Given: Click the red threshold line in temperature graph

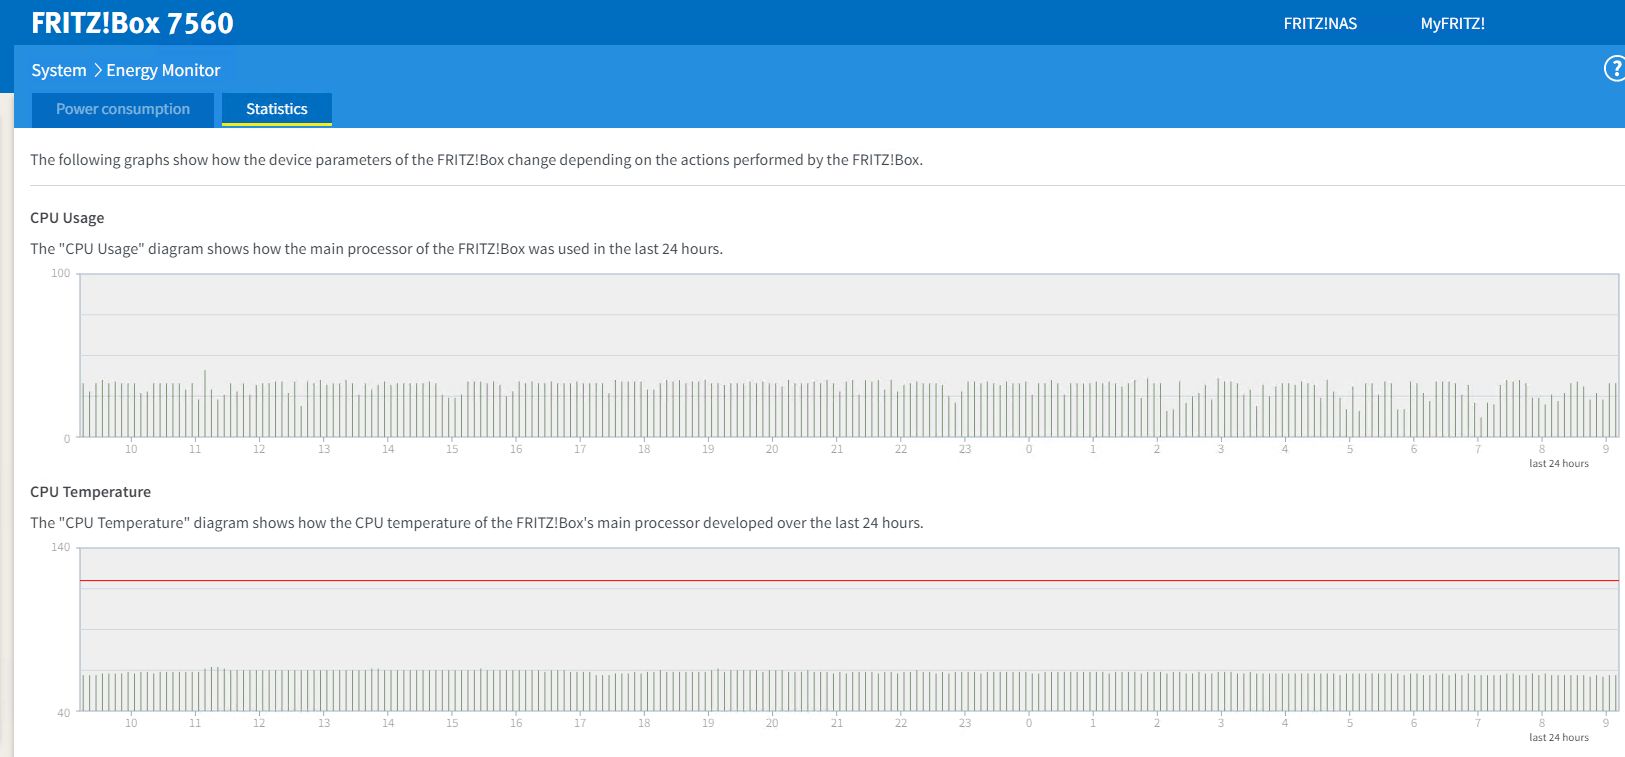Looking at the screenshot, I should (x=849, y=580).
